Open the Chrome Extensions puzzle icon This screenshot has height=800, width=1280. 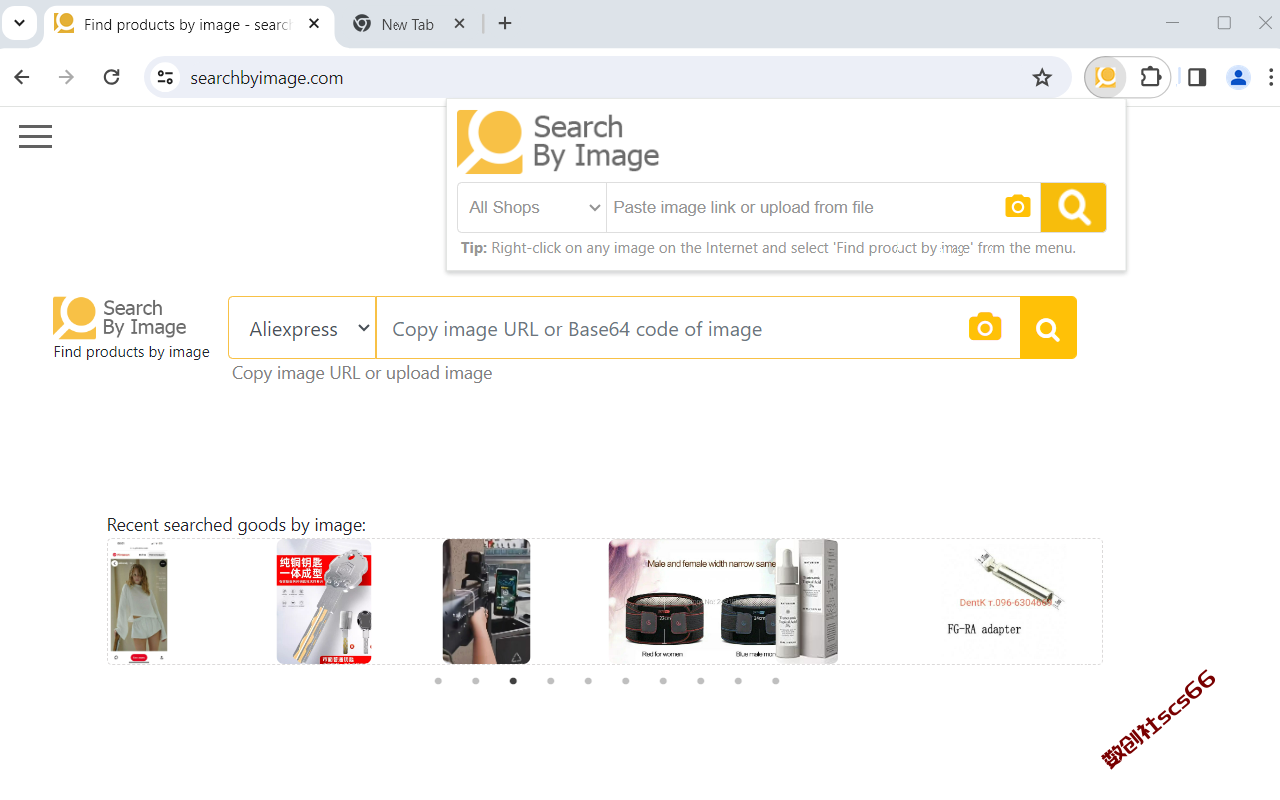click(1151, 77)
